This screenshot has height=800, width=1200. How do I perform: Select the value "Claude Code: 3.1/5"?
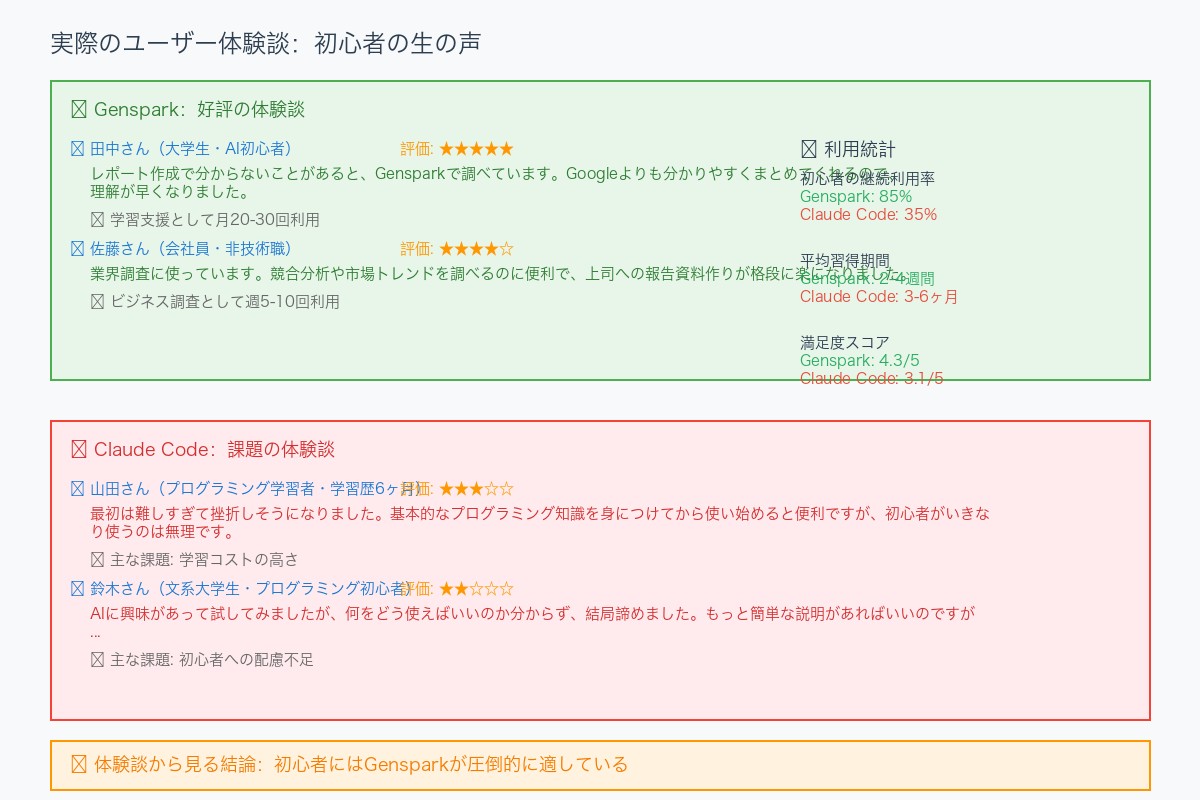872,378
